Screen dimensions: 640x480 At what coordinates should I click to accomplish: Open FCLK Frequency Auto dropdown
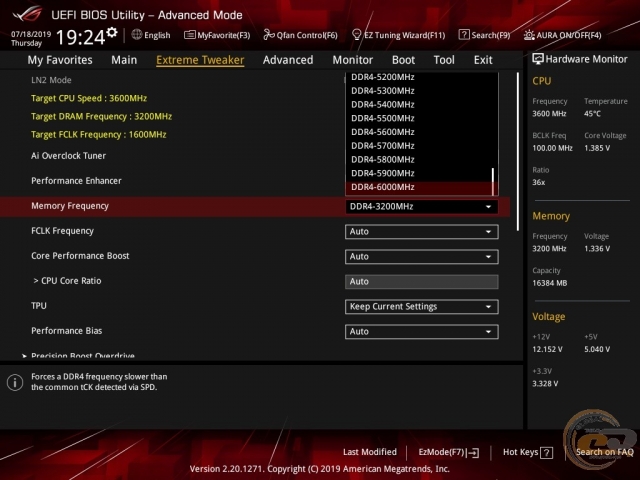(422, 231)
